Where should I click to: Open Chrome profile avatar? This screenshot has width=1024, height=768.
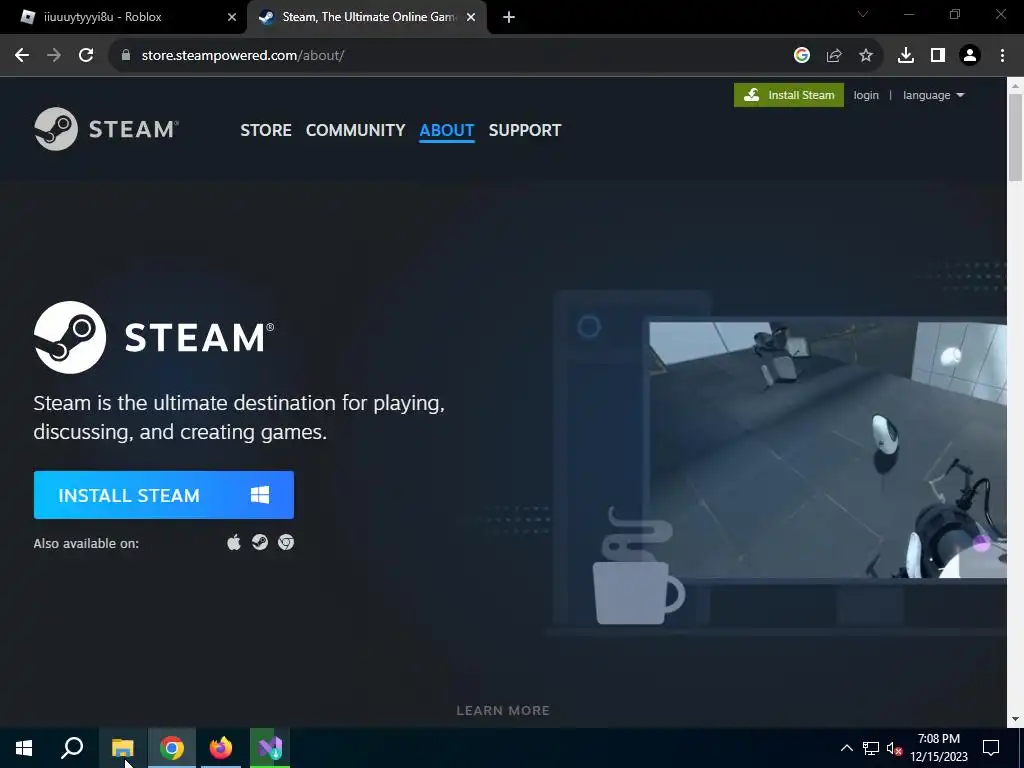970,56
